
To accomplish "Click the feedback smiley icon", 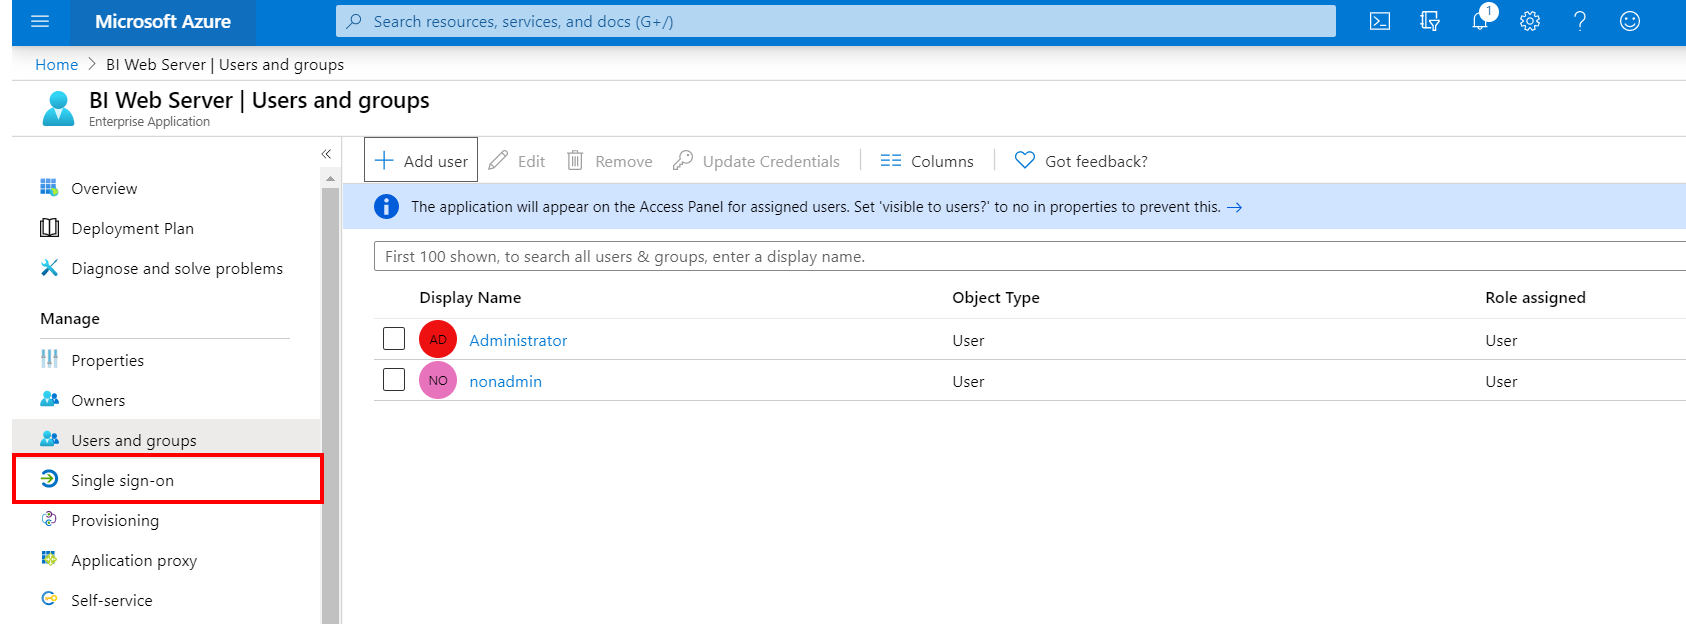I will click(x=1630, y=21).
